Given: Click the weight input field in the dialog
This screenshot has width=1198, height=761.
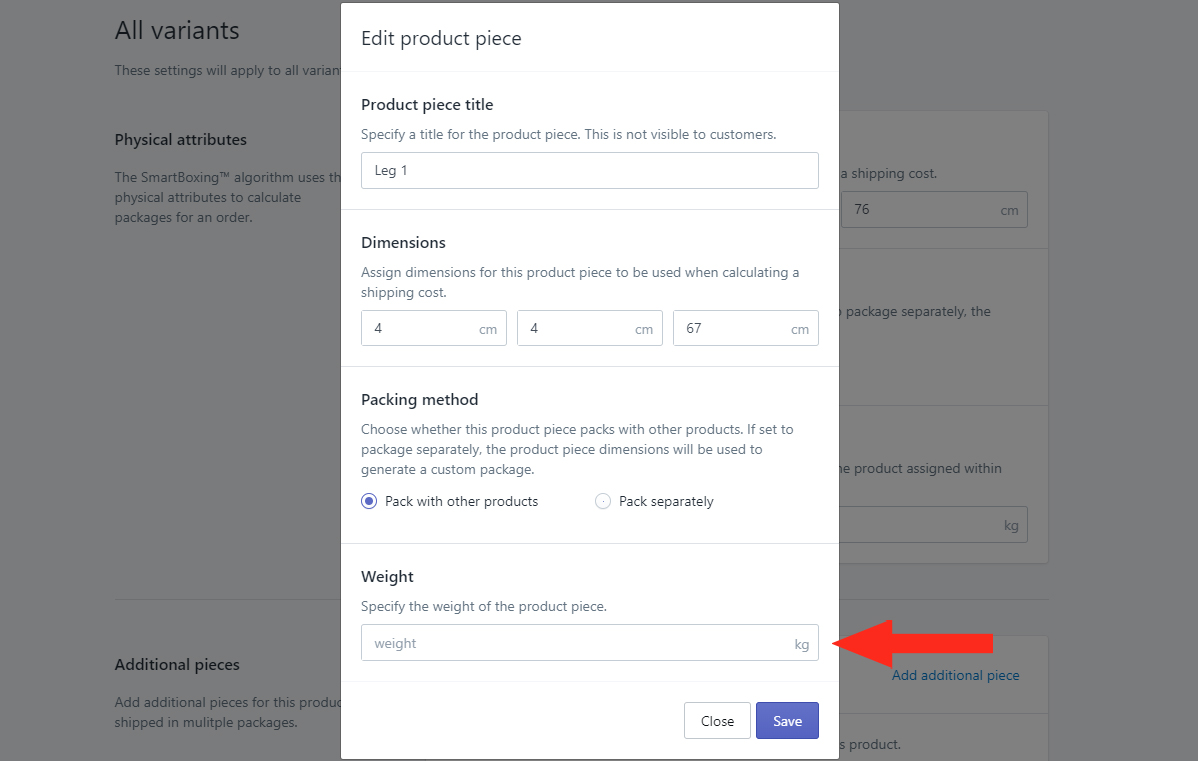Looking at the screenshot, I should (x=589, y=643).
